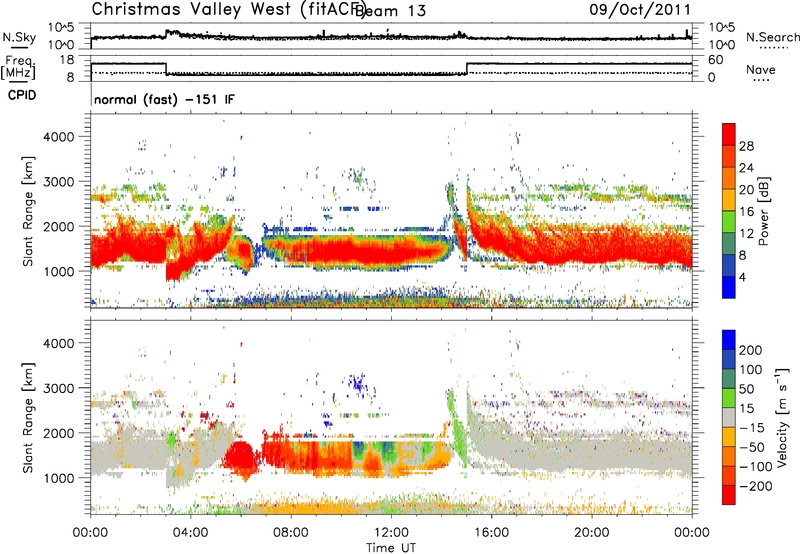
Task: Click the 'Freq. [MHz]' axis label
Action: click(x=18, y=67)
